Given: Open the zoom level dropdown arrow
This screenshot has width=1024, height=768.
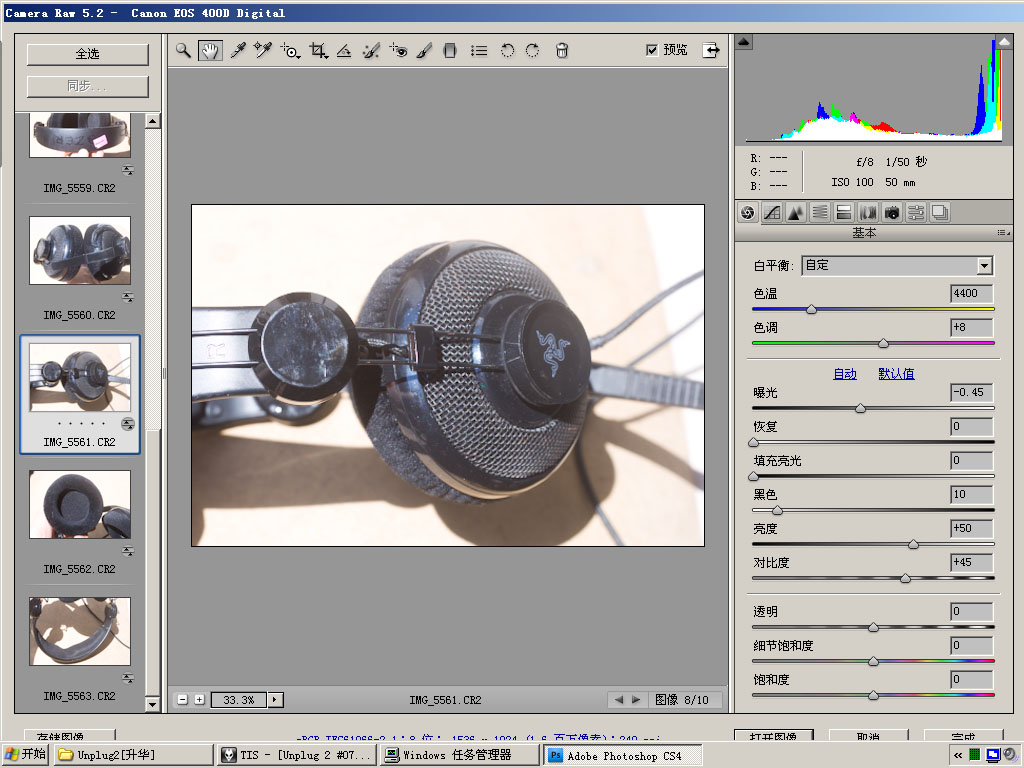Looking at the screenshot, I should pyautogui.click(x=275, y=700).
